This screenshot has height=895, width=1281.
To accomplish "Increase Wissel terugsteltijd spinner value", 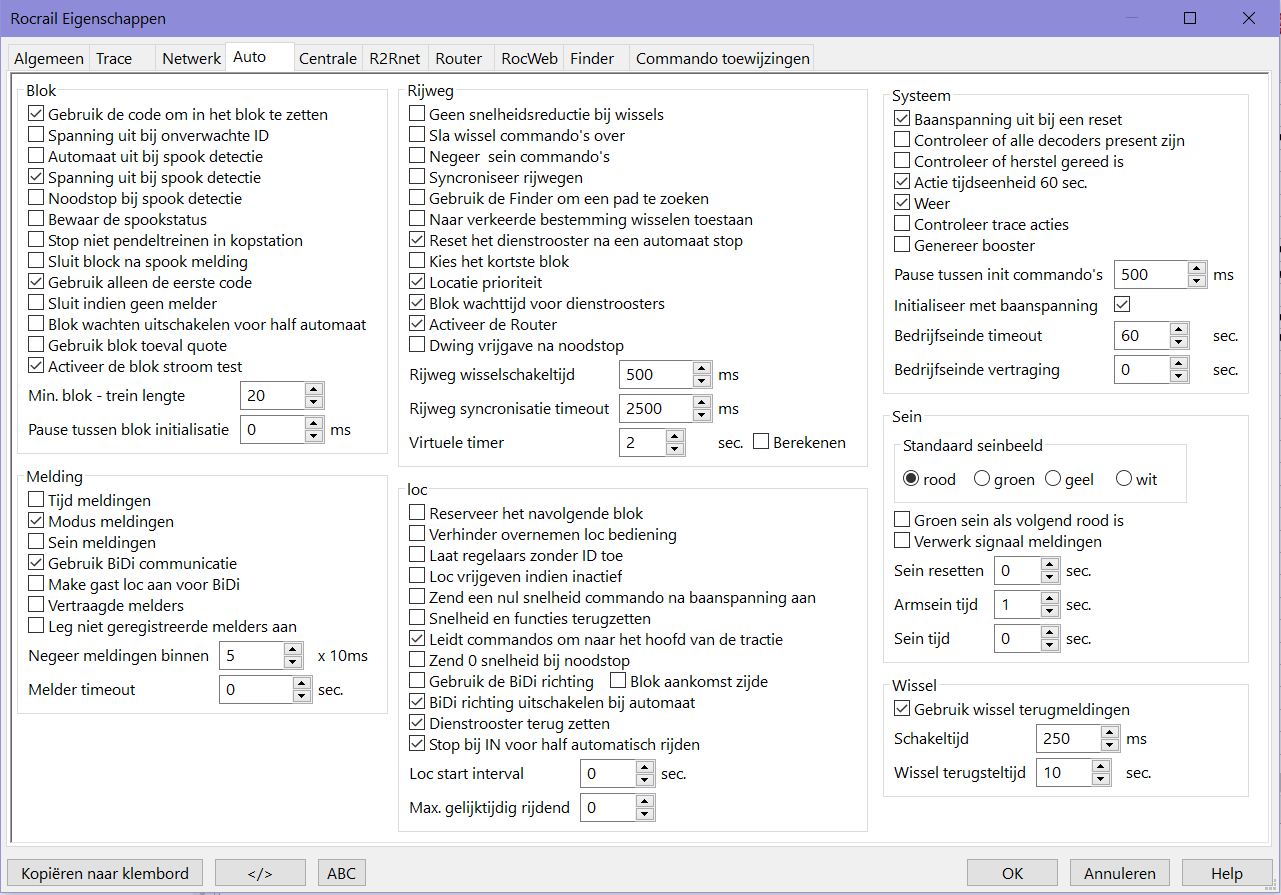I will 1101,766.
